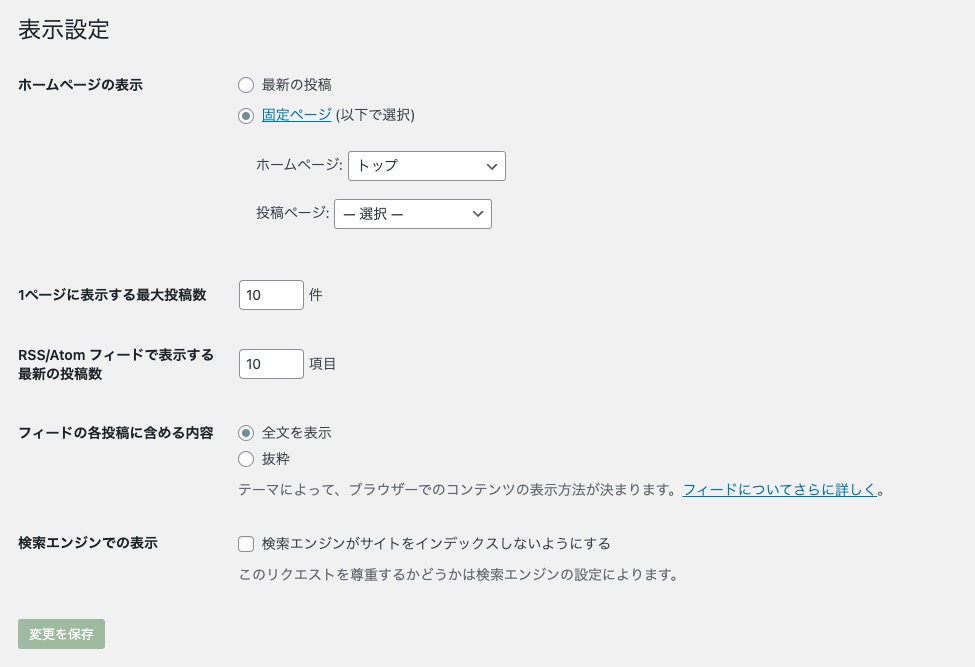Enable the search engine no-index checkbox
This screenshot has width=975, height=667.
click(246, 544)
